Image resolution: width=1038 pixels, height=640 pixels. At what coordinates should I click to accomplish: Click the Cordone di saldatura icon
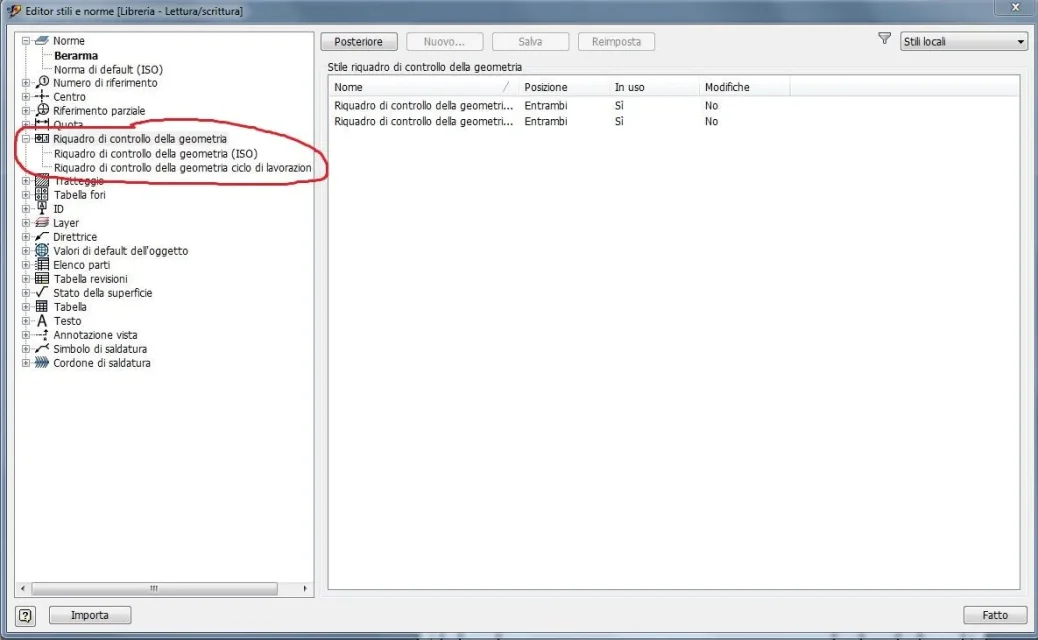pos(42,363)
